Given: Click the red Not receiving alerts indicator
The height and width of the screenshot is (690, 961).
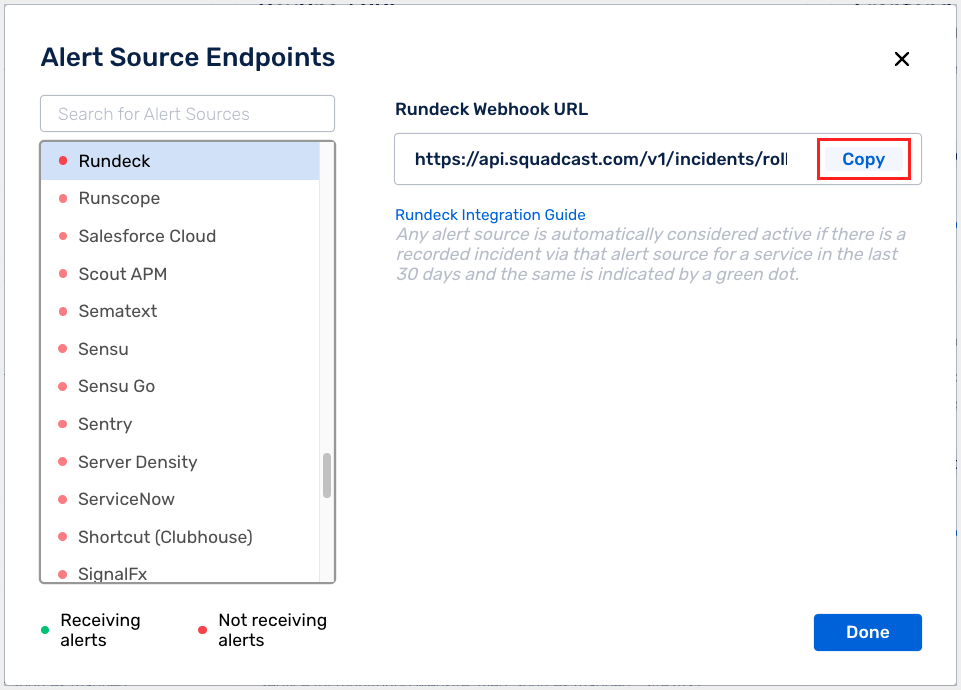Looking at the screenshot, I should [x=201, y=630].
